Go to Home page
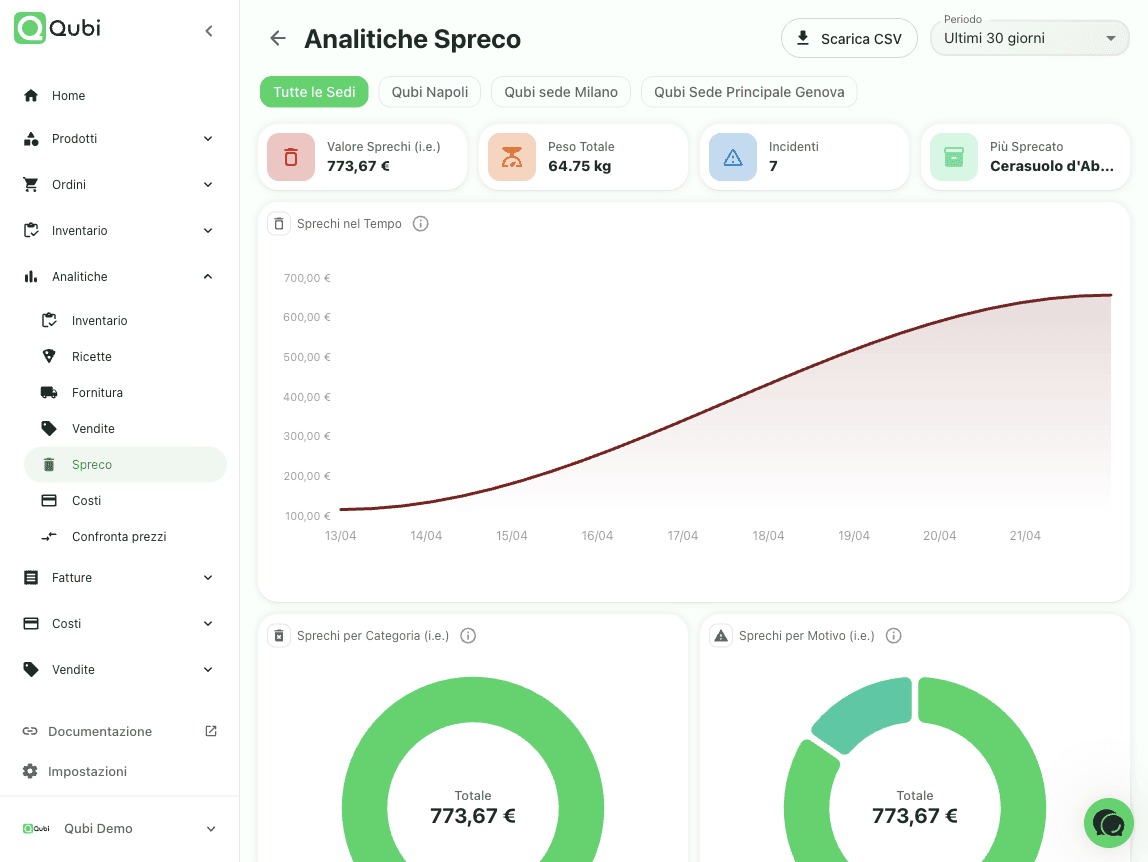1148x862 pixels. tap(119, 96)
